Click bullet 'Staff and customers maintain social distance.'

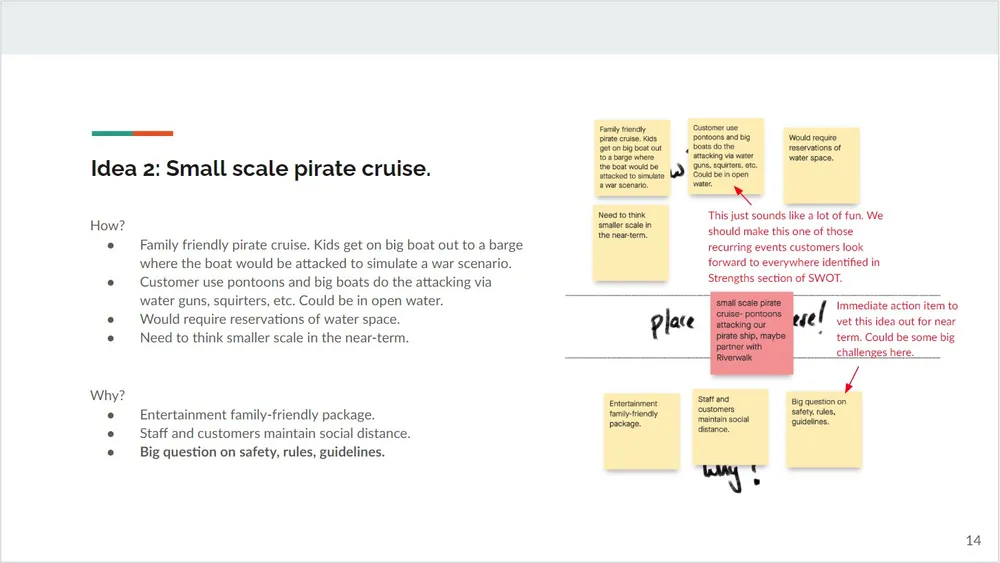click(275, 433)
